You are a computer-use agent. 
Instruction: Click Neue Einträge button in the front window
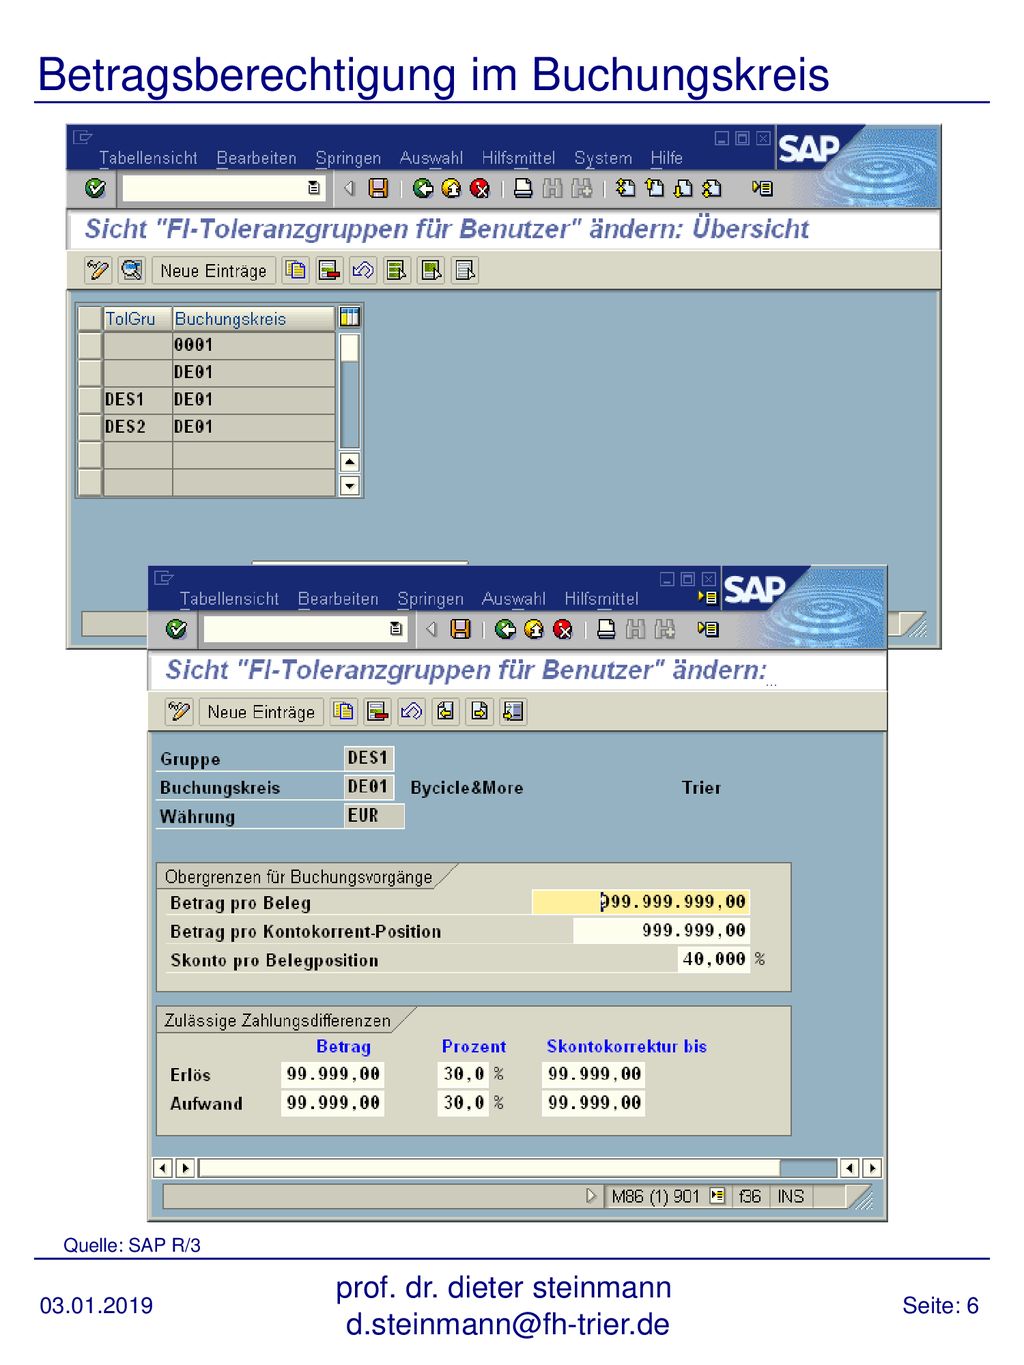click(261, 711)
